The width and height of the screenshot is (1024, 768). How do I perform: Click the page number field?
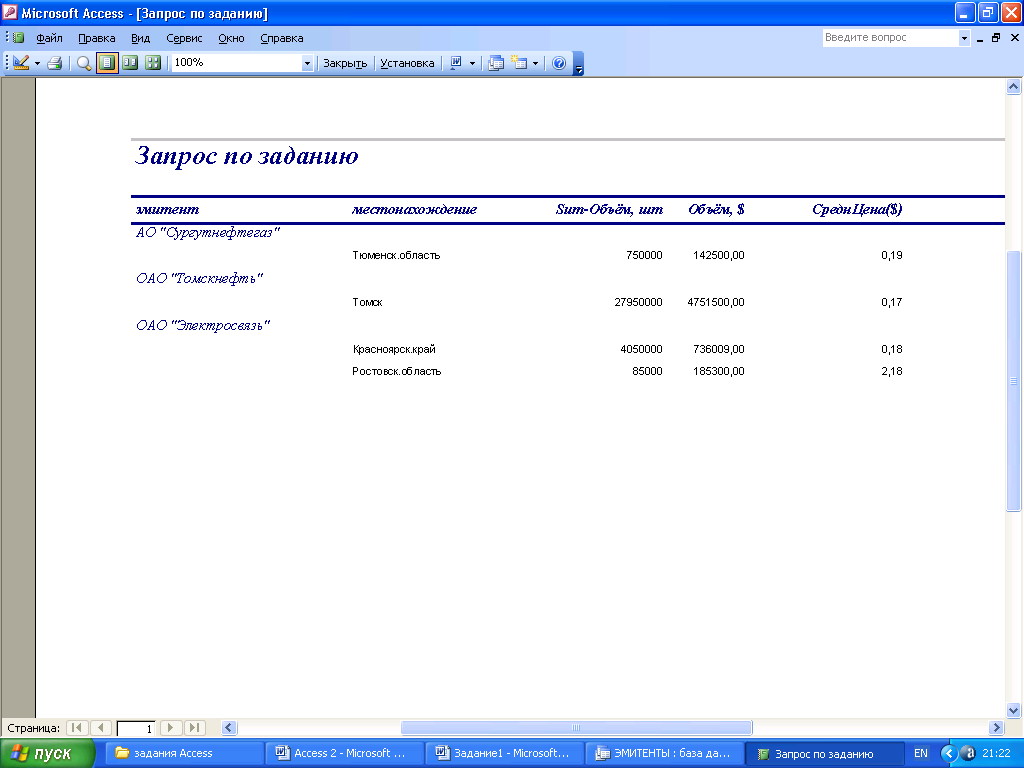[x=136, y=728]
